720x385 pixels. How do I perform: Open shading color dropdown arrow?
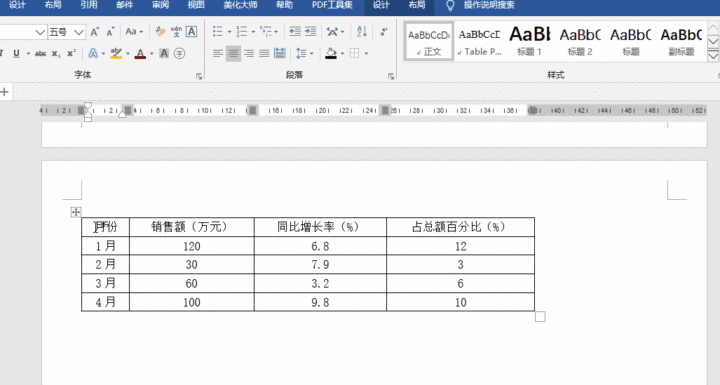pyautogui.click(x=342, y=53)
